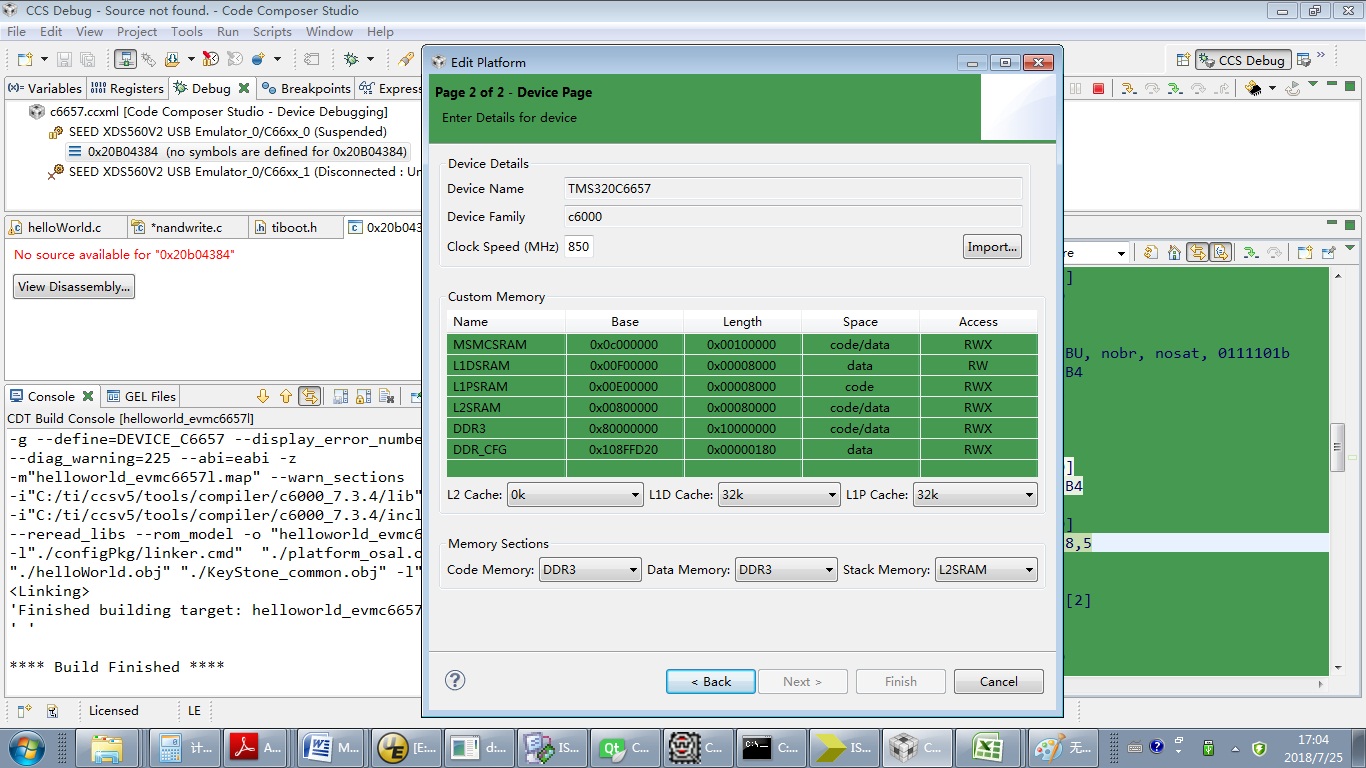1366x768 pixels.
Task: Open dropdown arrow next to New icon
Action: 42,60
